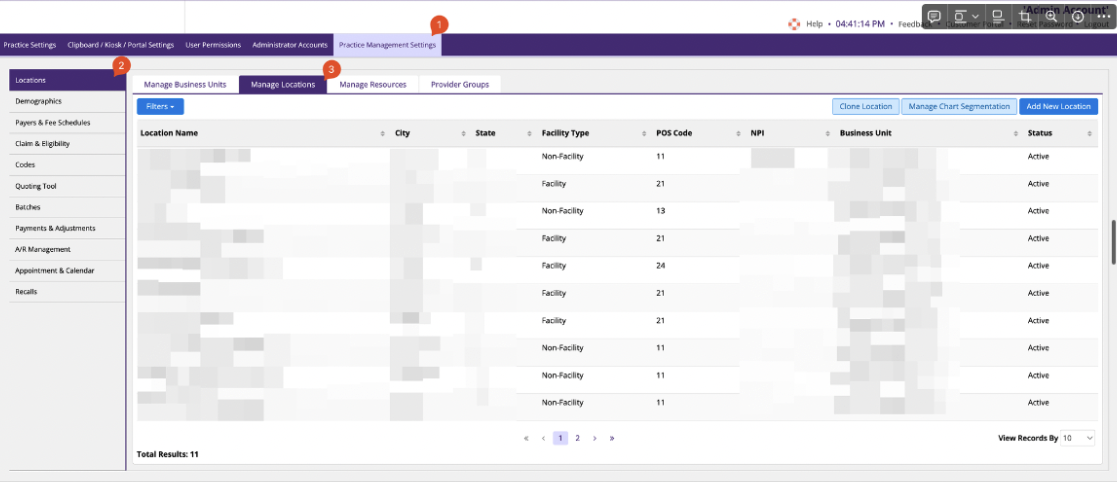Image resolution: width=1117 pixels, height=482 pixels.
Task: Click the Help text link
Action: tap(814, 24)
